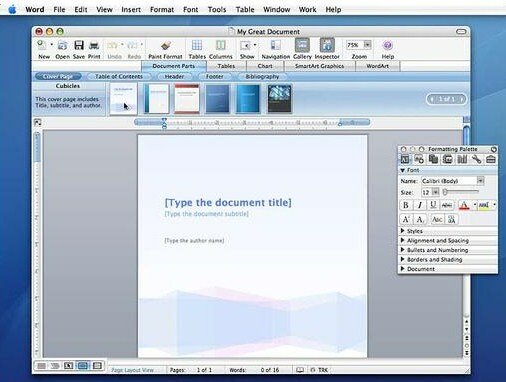Go to next gallery page arrow
506x382 pixels.
[x=462, y=99]
